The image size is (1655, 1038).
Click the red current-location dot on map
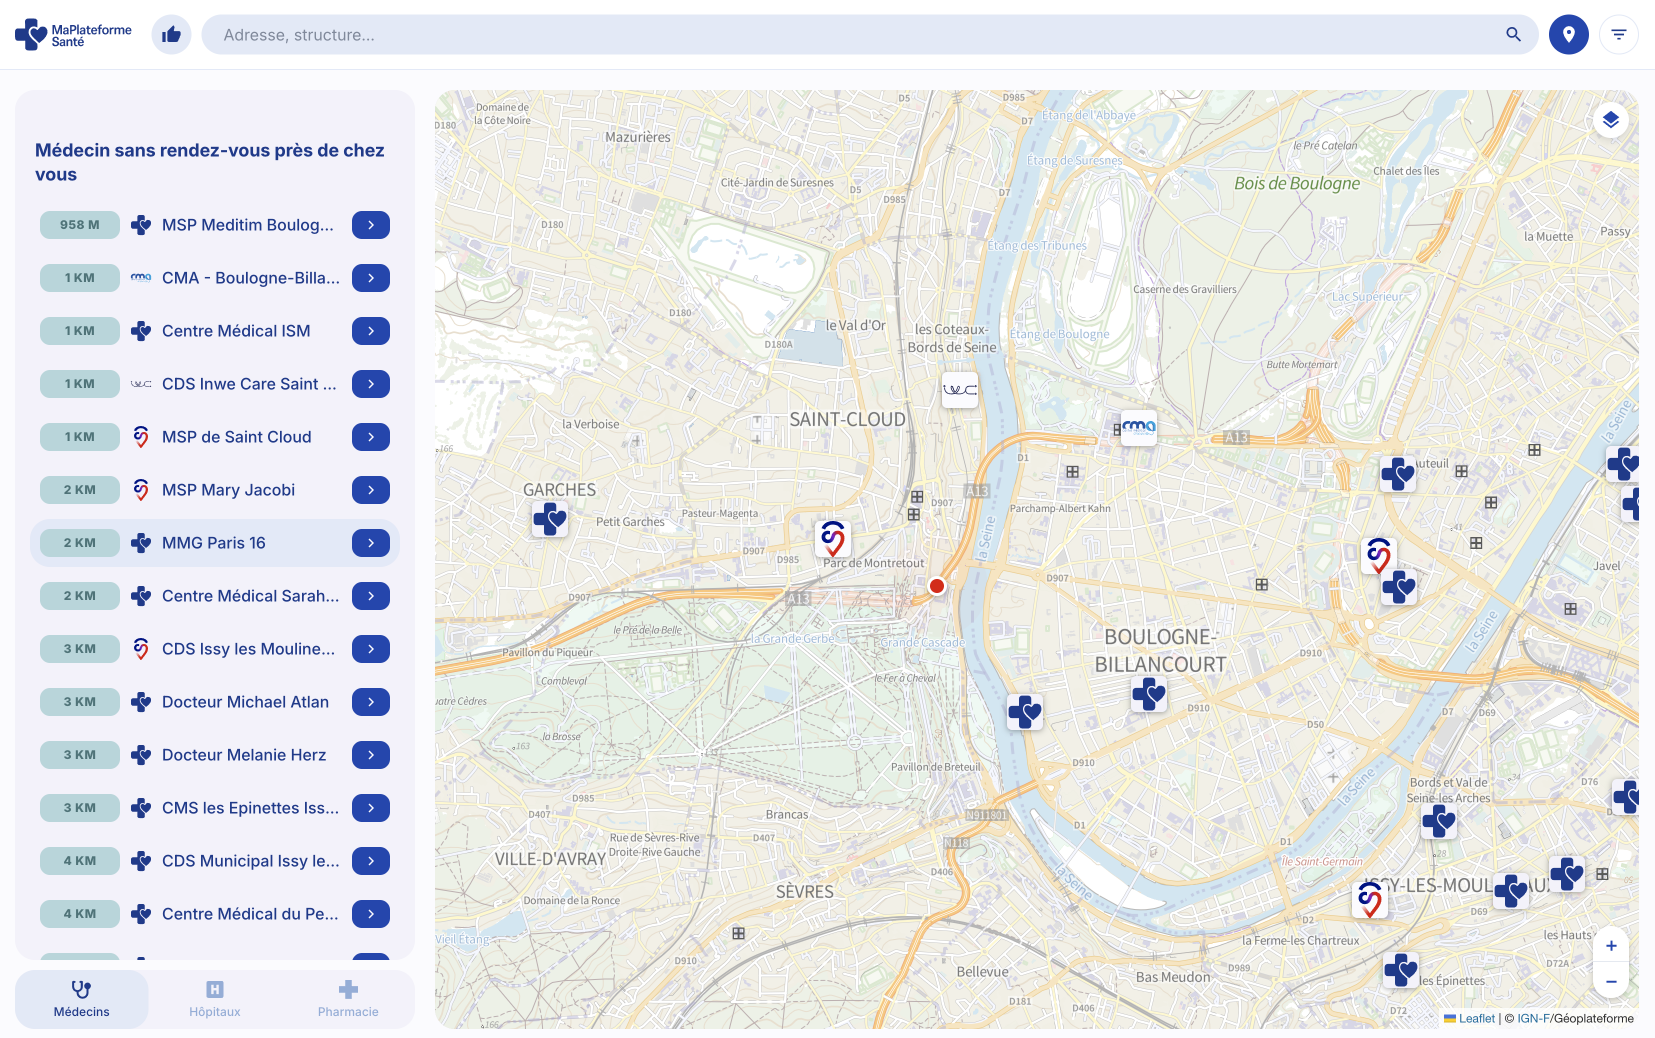937,586
